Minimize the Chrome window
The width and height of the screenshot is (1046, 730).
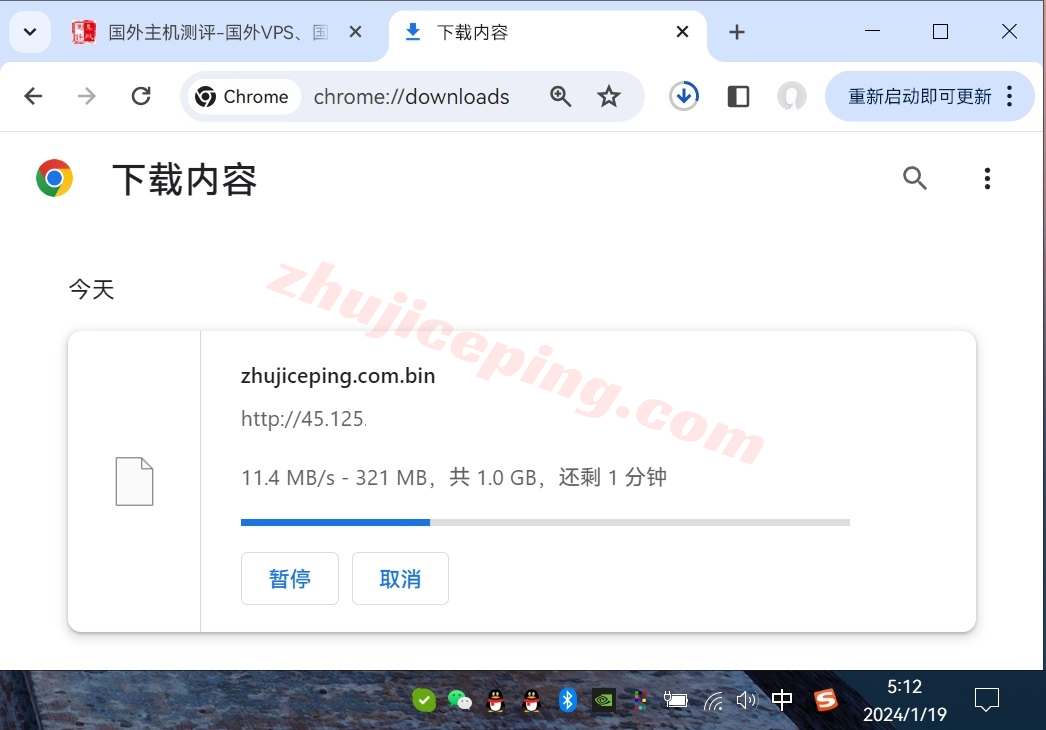872,31
